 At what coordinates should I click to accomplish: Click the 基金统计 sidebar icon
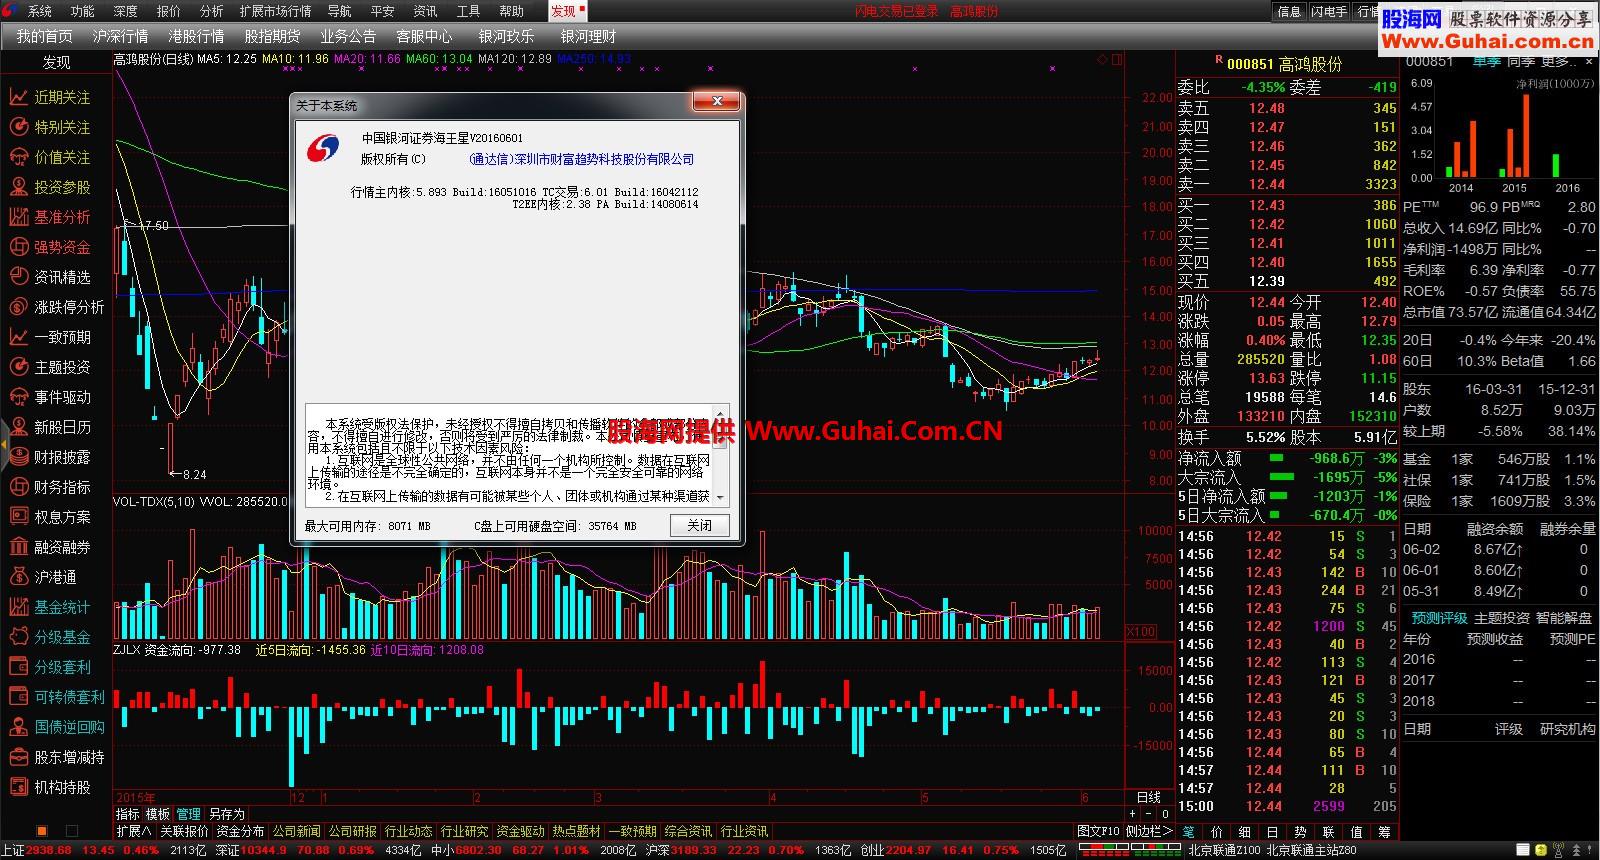tap(18, 607)
